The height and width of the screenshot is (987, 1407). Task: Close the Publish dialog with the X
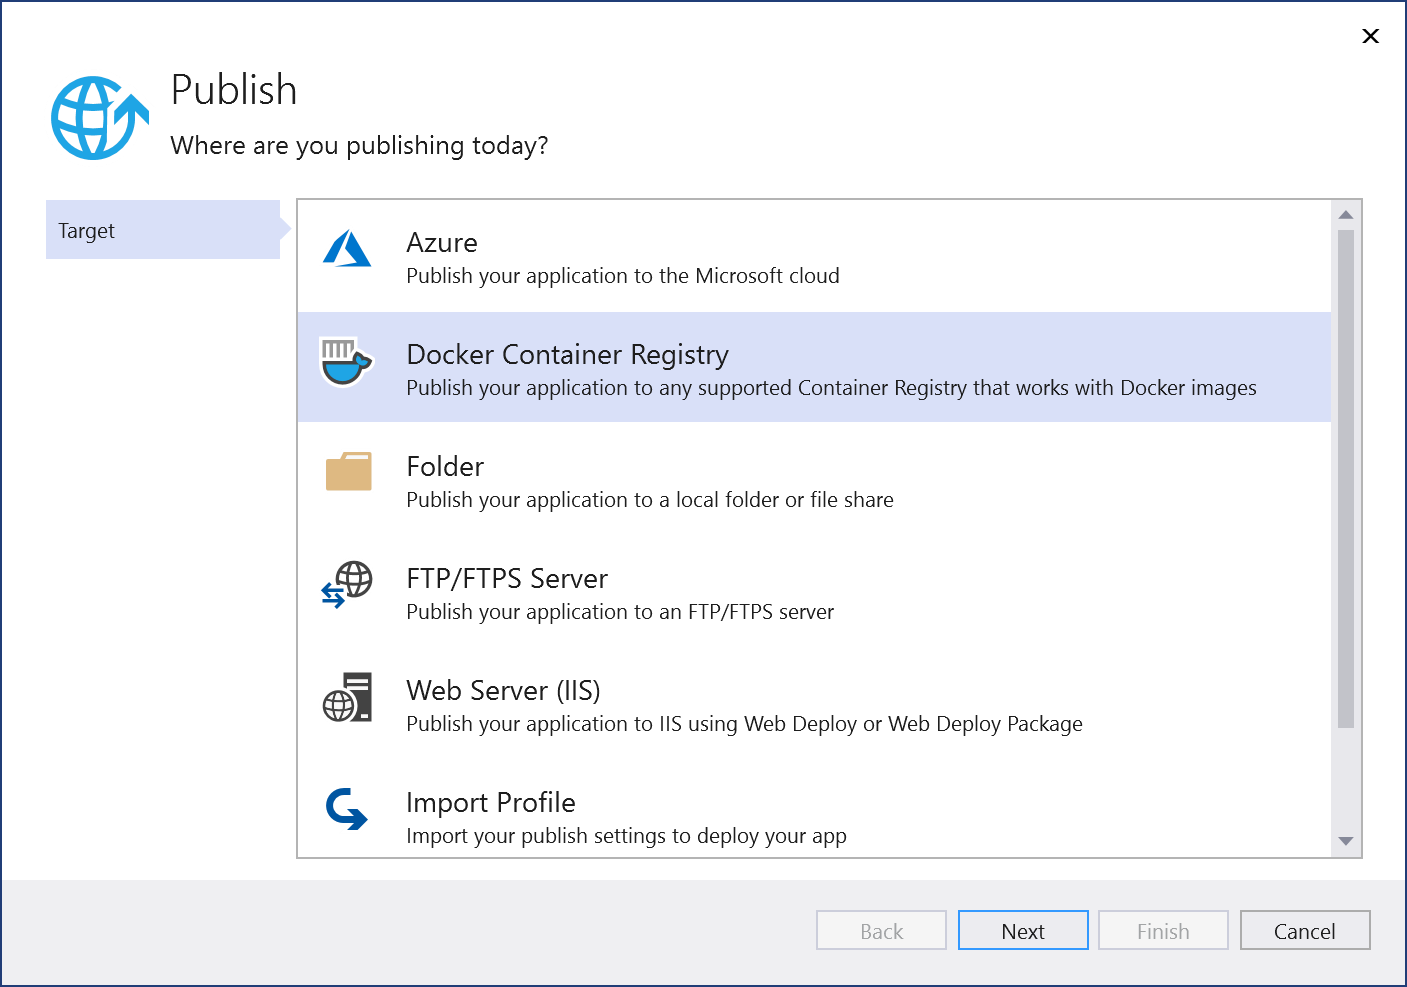1370,36
